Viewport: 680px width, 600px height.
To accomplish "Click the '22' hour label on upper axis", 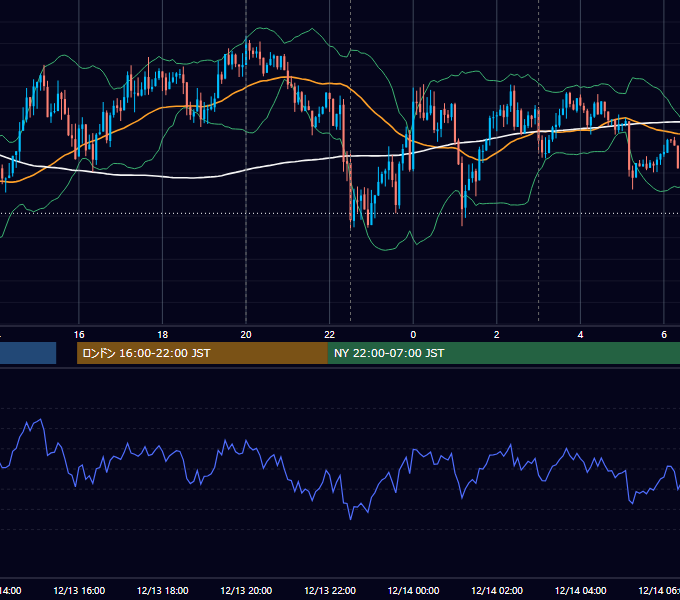I will point(330,335).
